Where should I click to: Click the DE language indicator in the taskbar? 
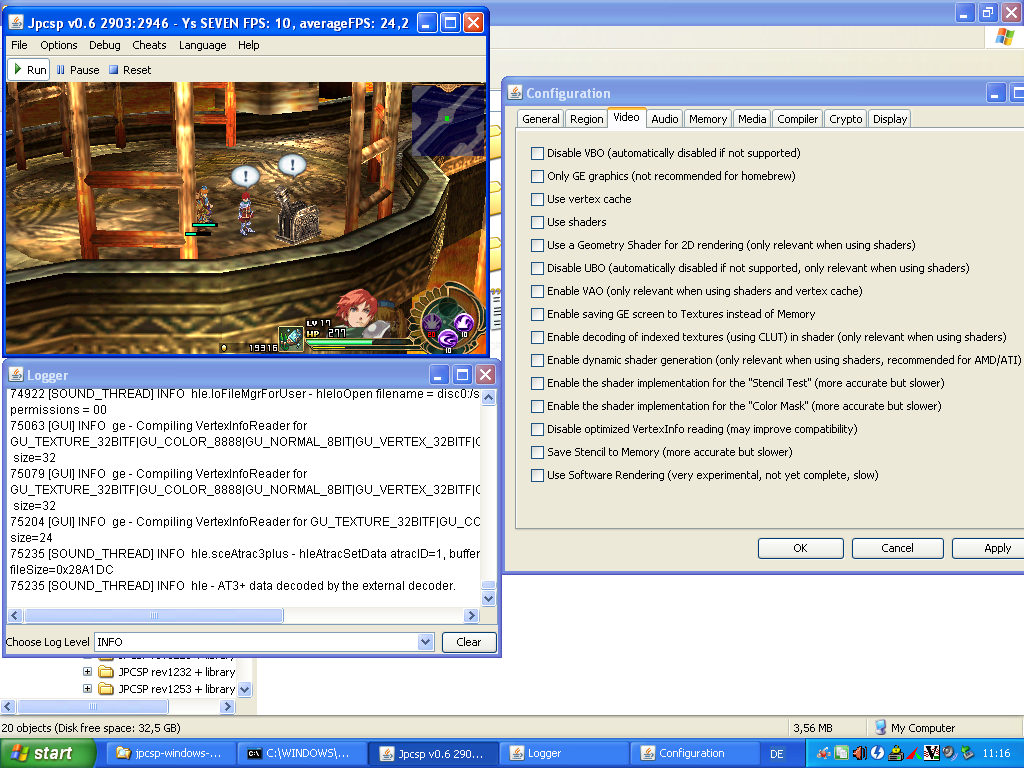(x=777, y=753)
